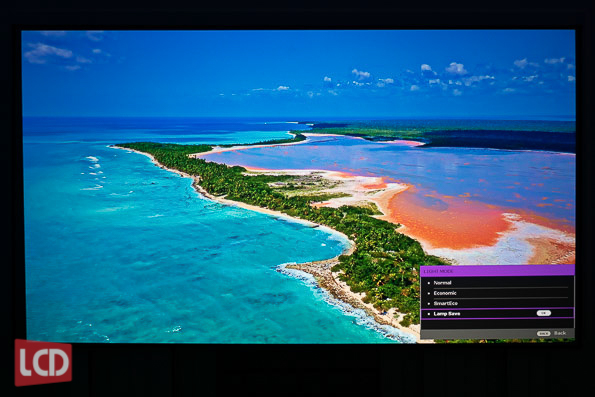Screen dimensions: 595x397
Task: Click the bullet marker next to SmartEco
Action: [429, 304]
